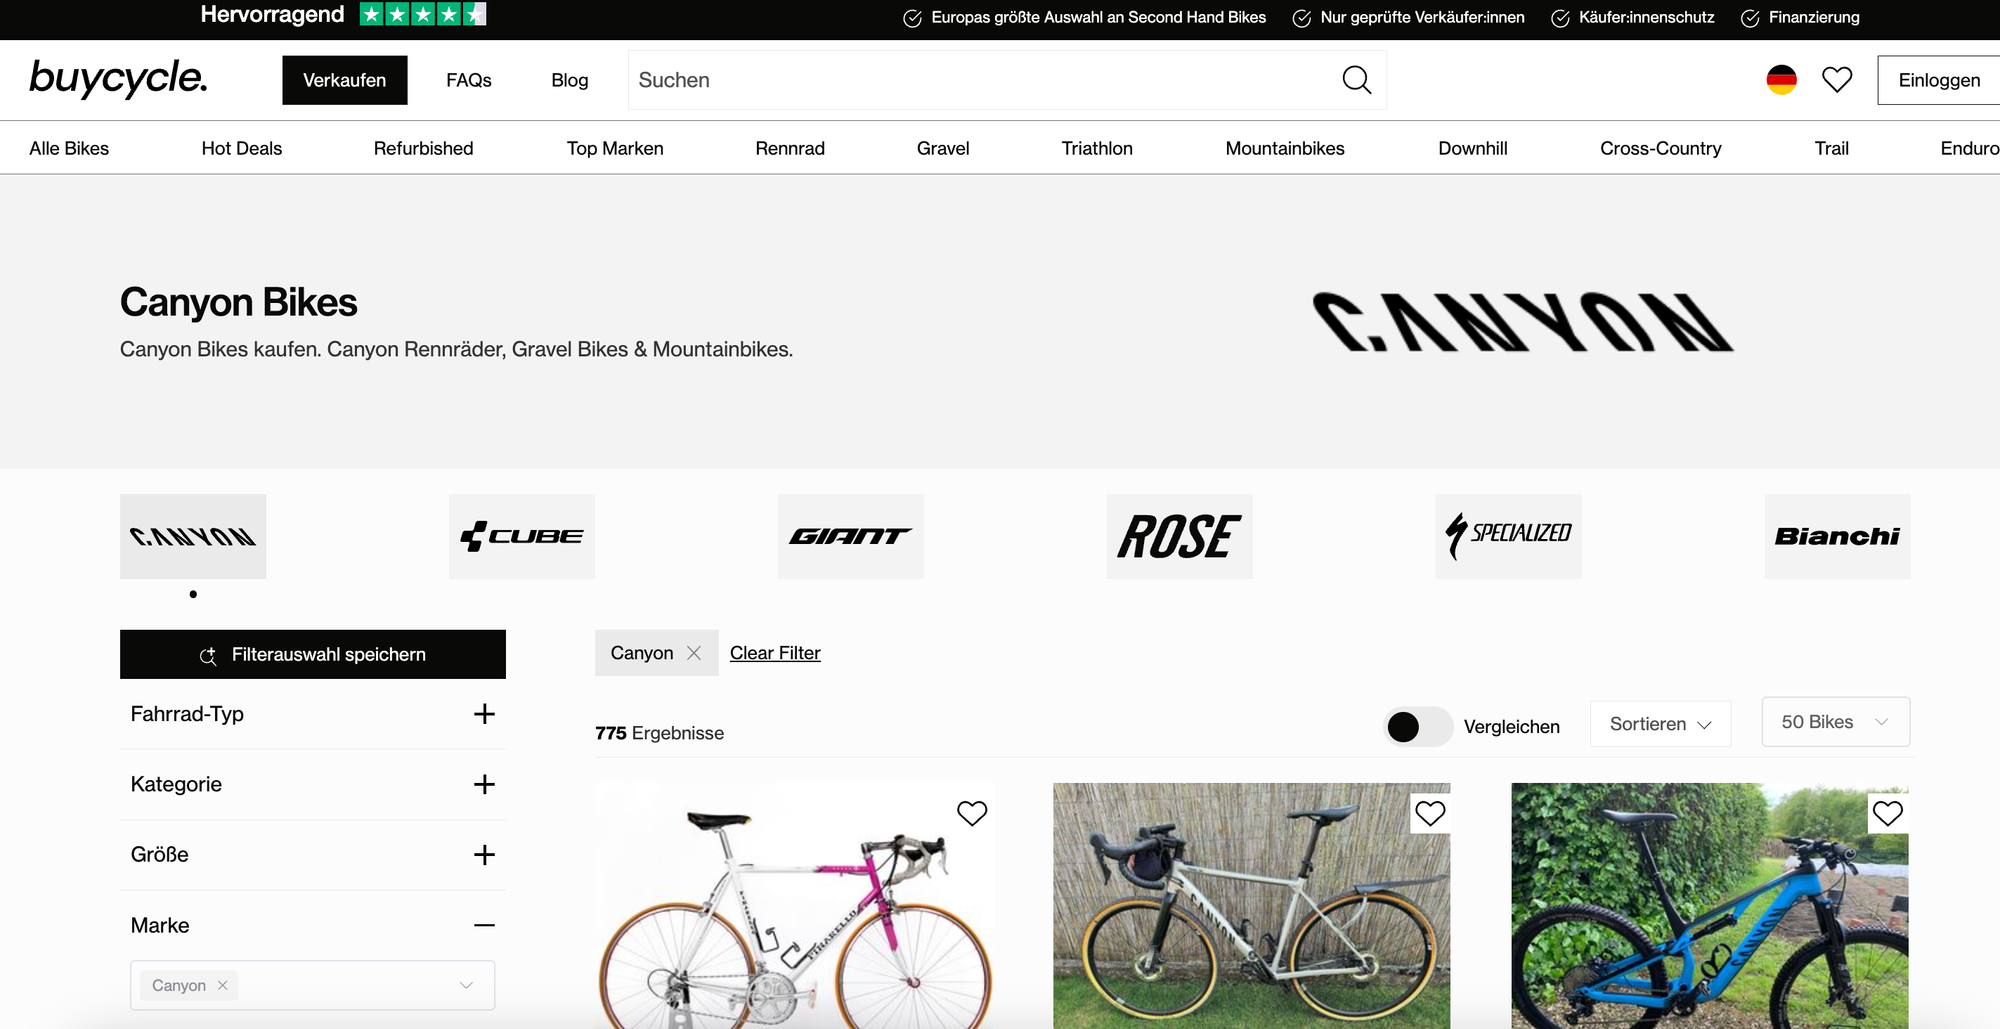Viewport: 2000px width, 1029px height.
Task: Open the Gravel category menu item
Action: click(943, 148)
